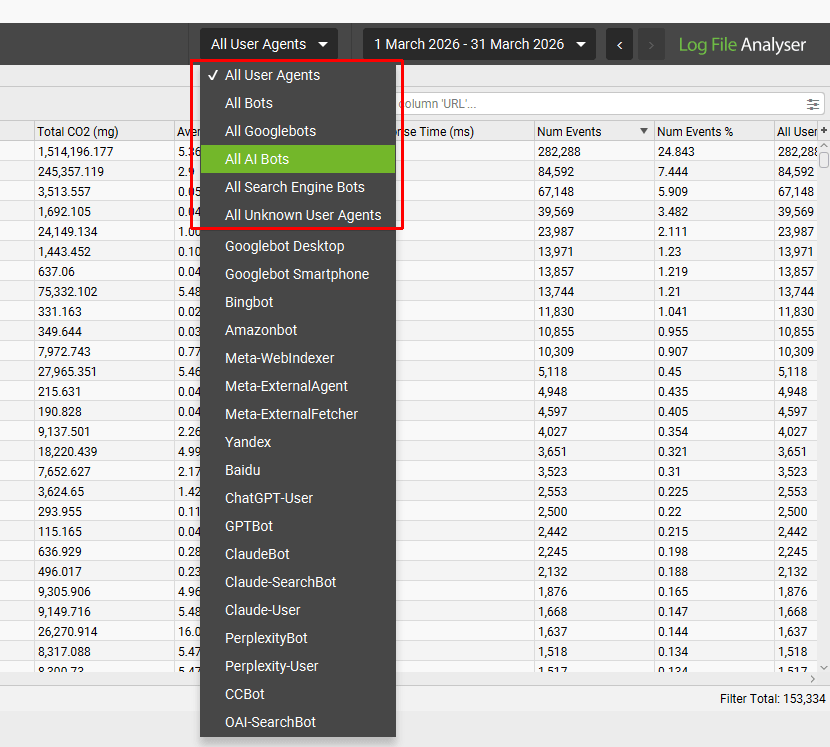Click the Filter Total count text
Viewport: 830px width, 747px height.
point(772,699)
